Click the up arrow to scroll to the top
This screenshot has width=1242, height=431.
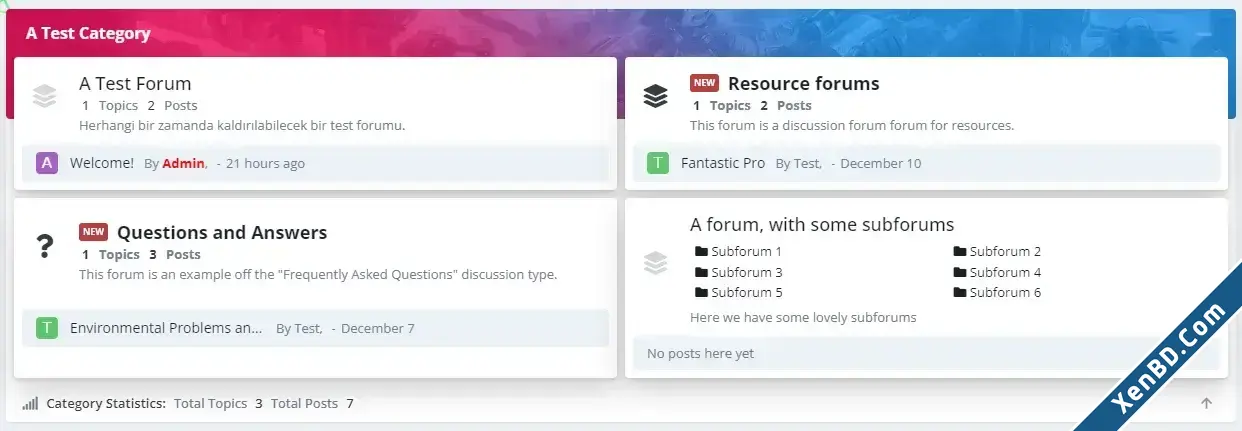point(1206,403)
